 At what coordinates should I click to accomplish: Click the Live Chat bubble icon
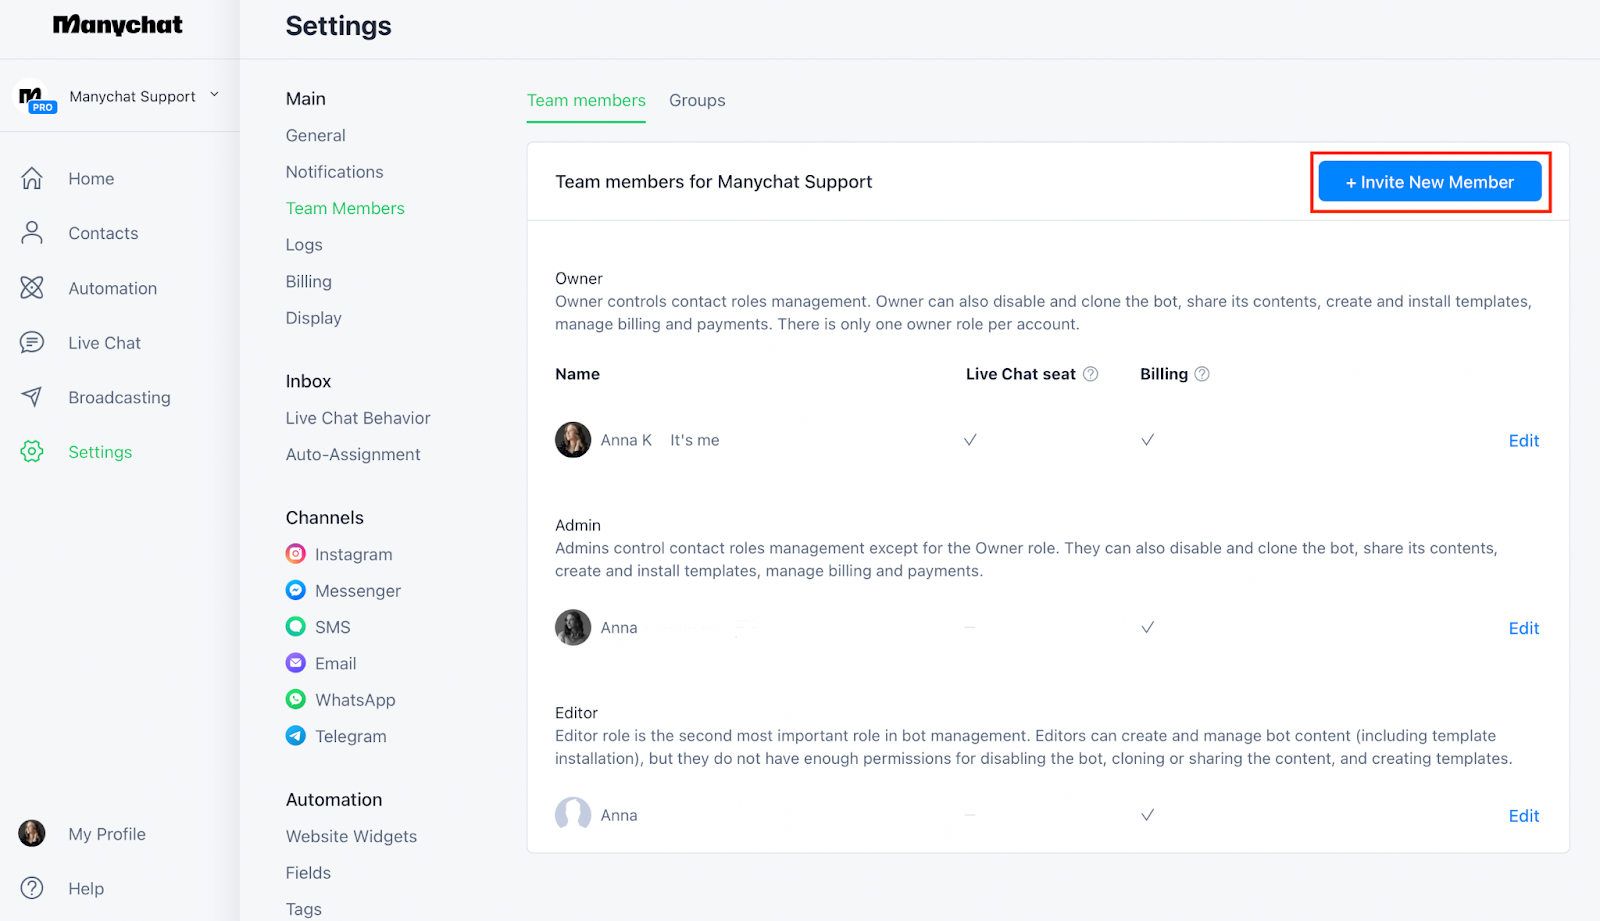(32, 343)
